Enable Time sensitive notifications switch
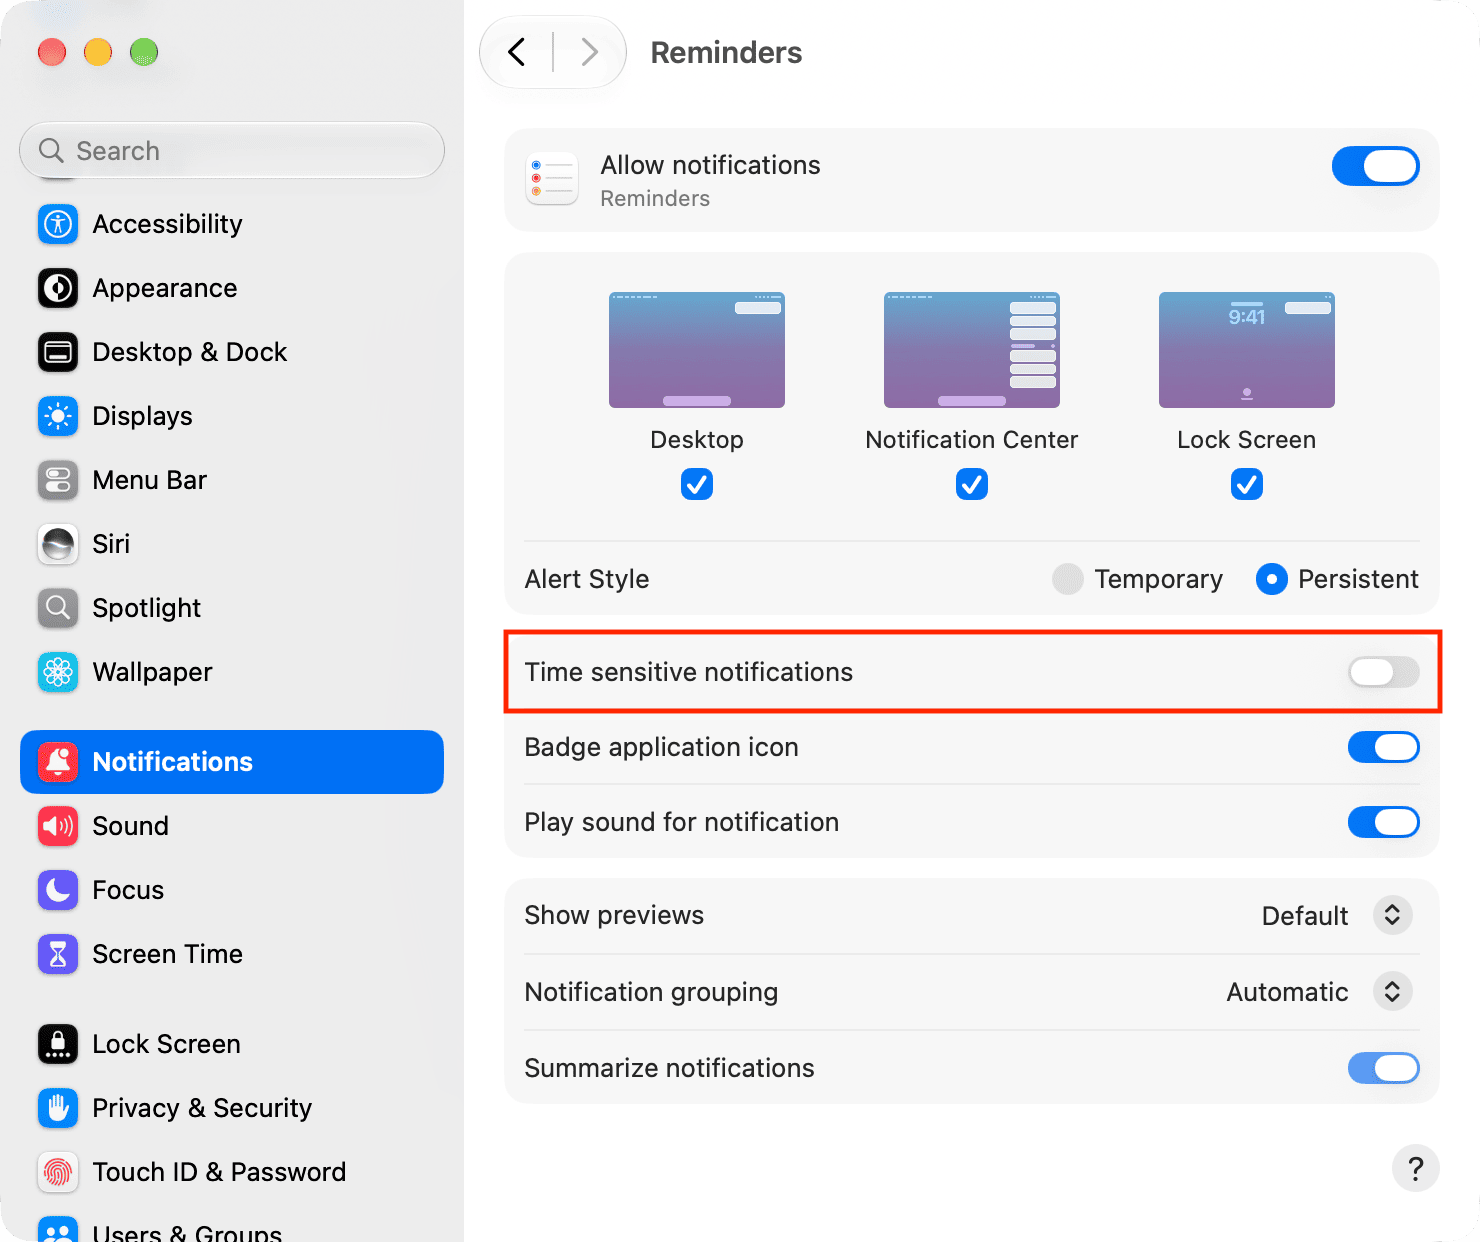The height and width of the screenshot is (1242, 1480). [1384, 672]
